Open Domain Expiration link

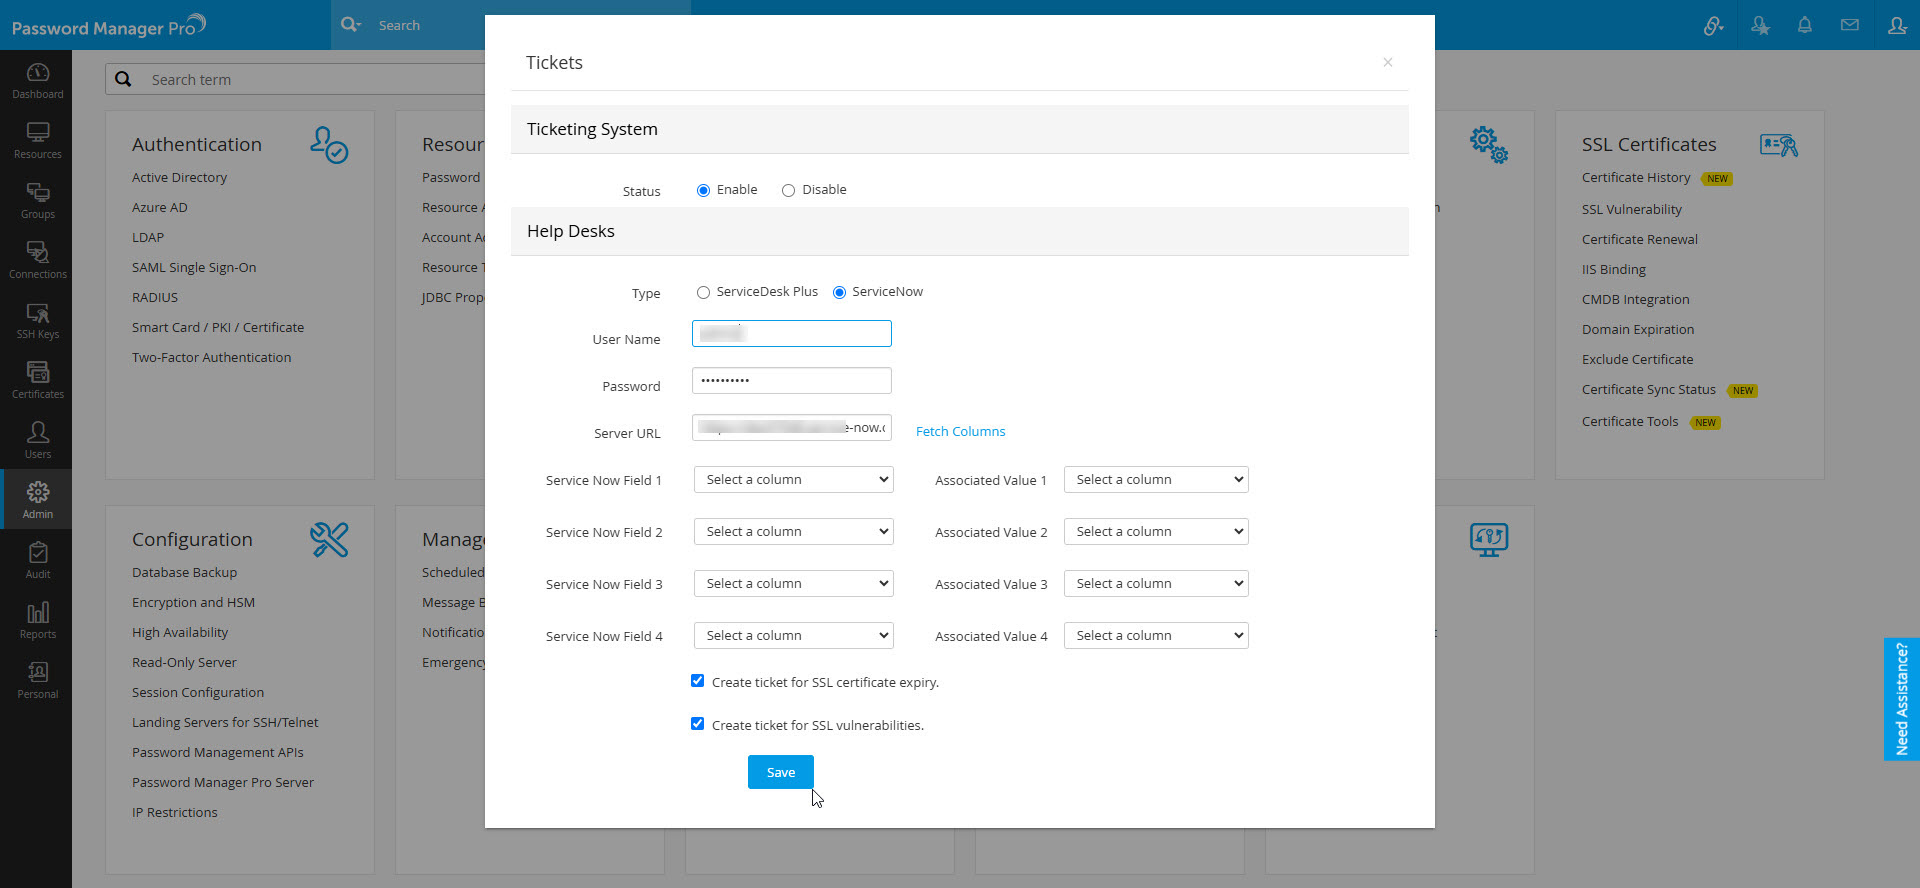(x=1638, y=329)
